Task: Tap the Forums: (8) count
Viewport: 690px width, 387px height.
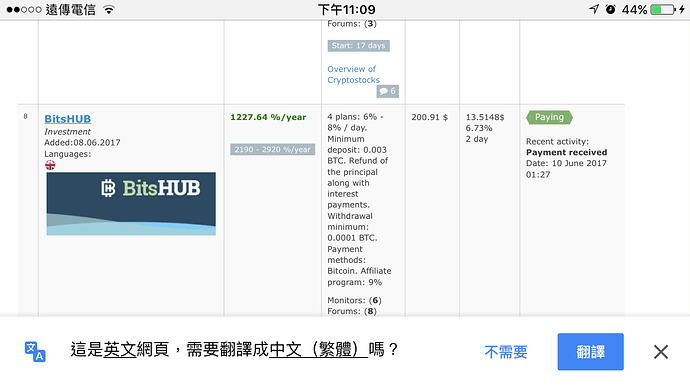Action: pyautogui.click(x=352, y=311)
